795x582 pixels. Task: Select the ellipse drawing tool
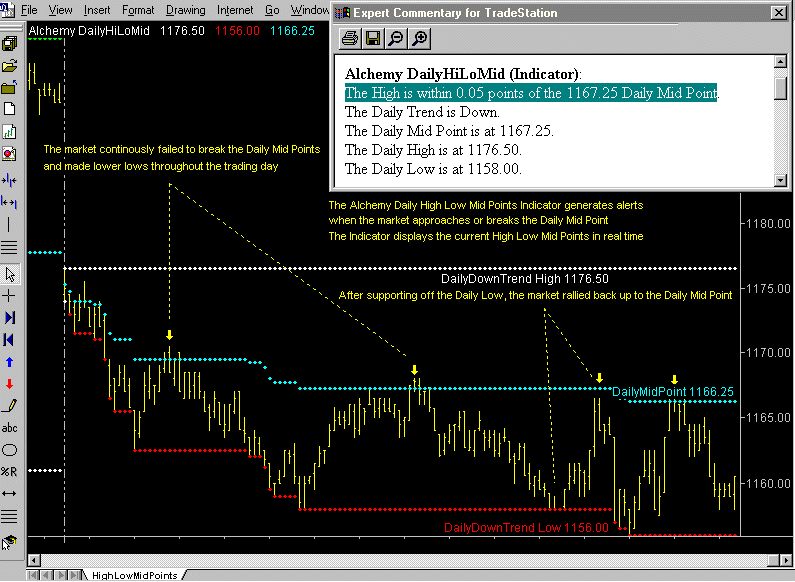9,450
